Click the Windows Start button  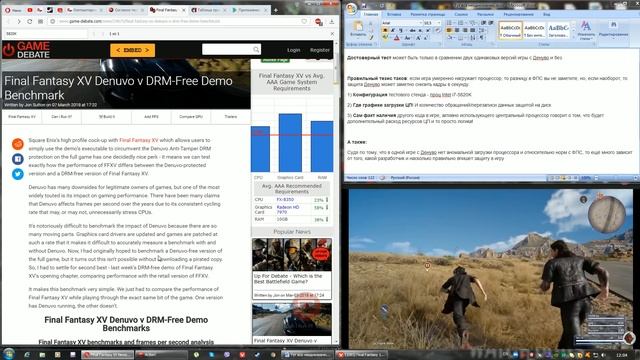[x=9, y=354]
